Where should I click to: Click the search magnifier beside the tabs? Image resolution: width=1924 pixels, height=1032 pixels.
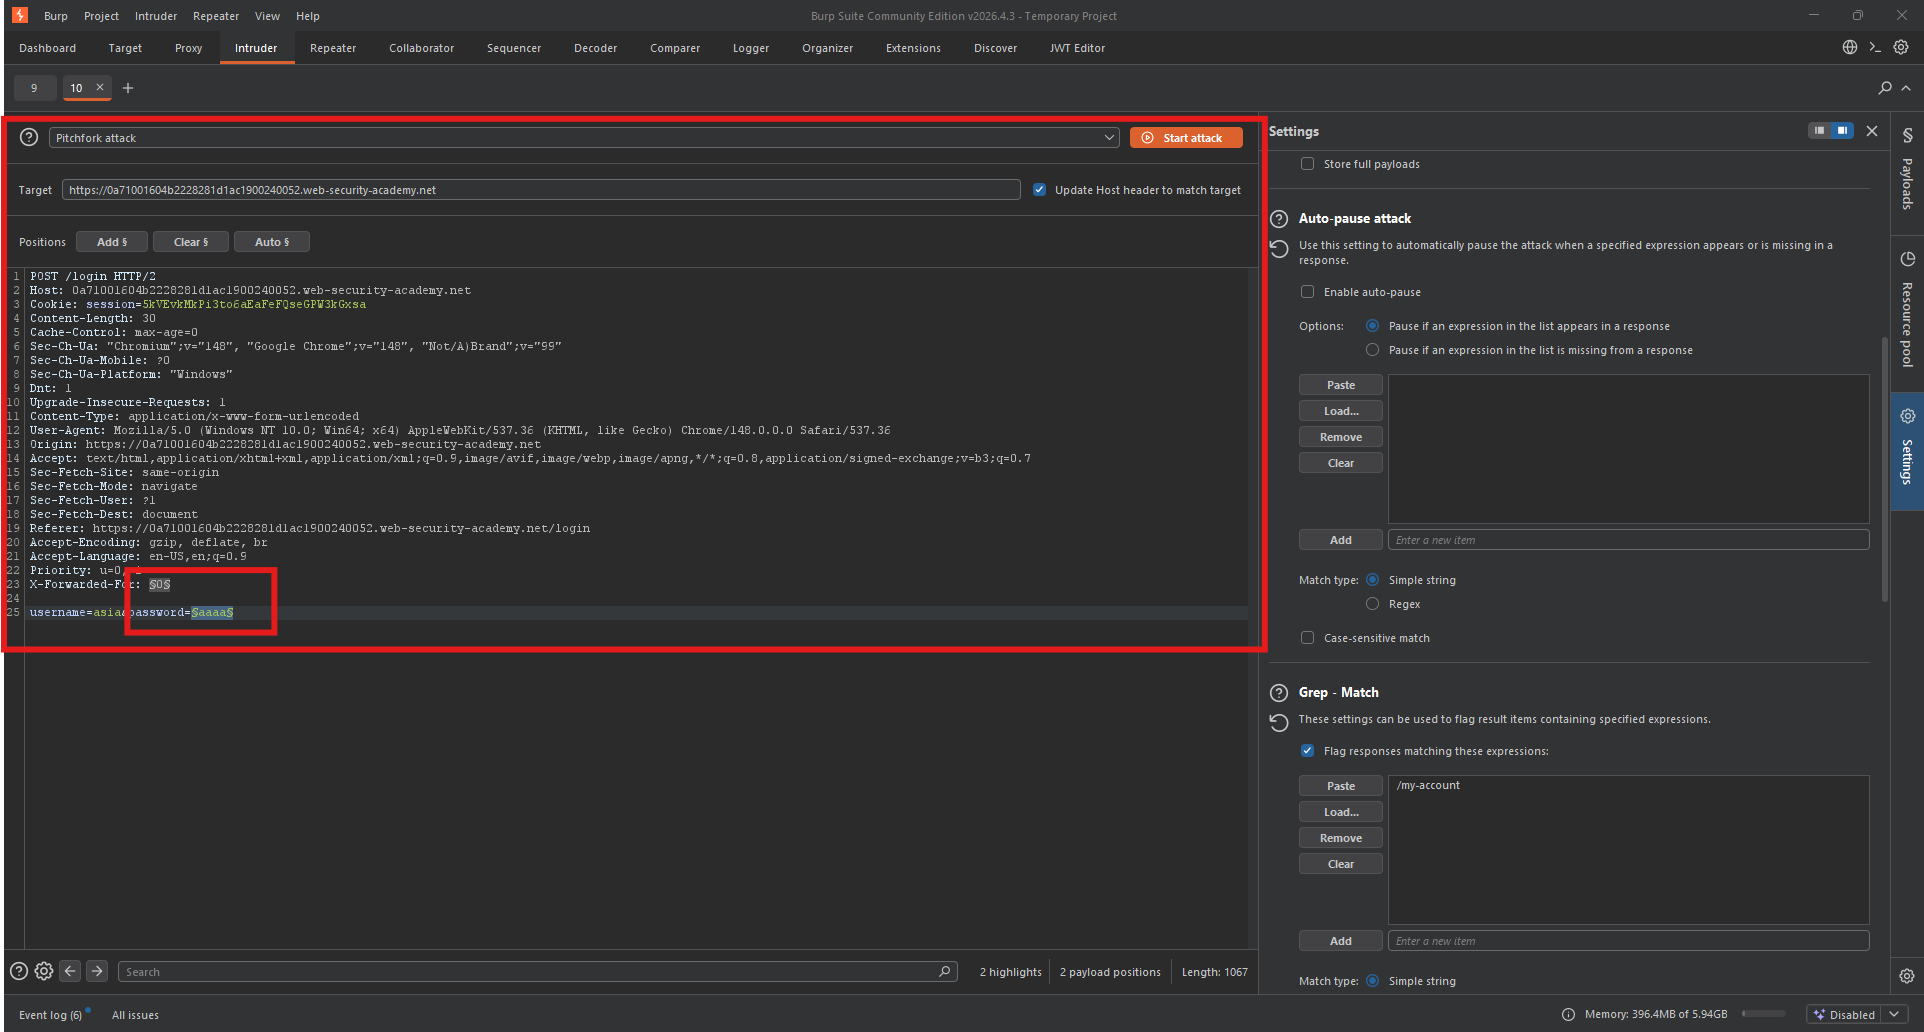1885,88
